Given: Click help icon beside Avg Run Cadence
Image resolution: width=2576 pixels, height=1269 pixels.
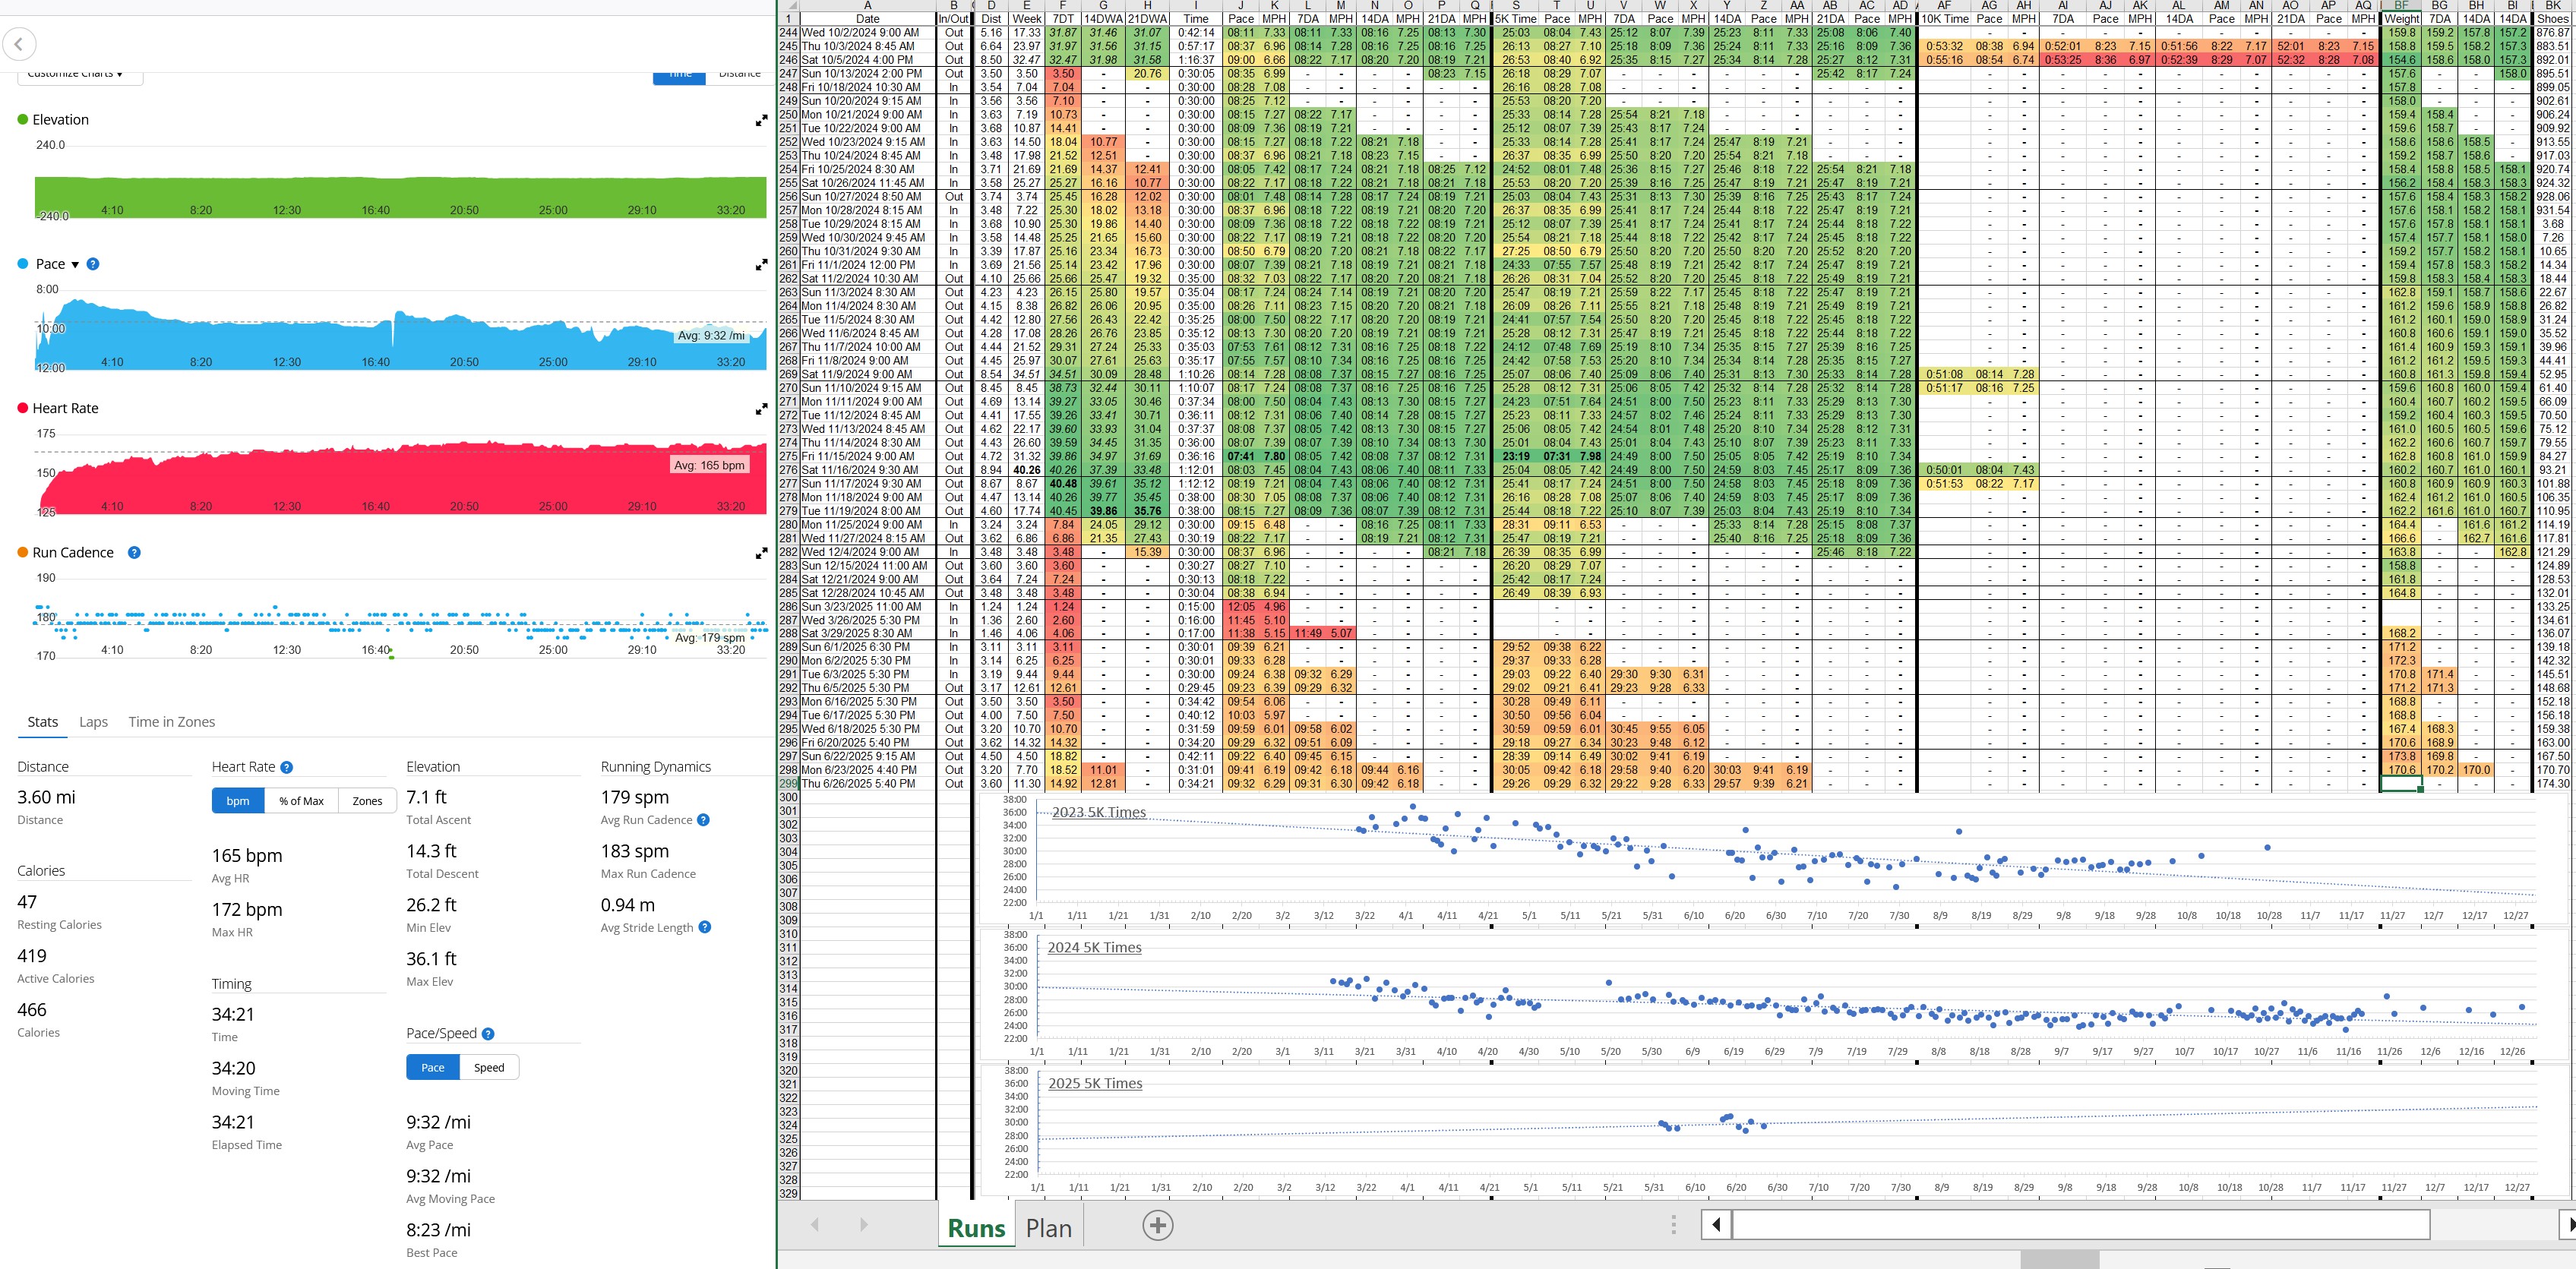Looking at the screenshot, I should 703,820.
